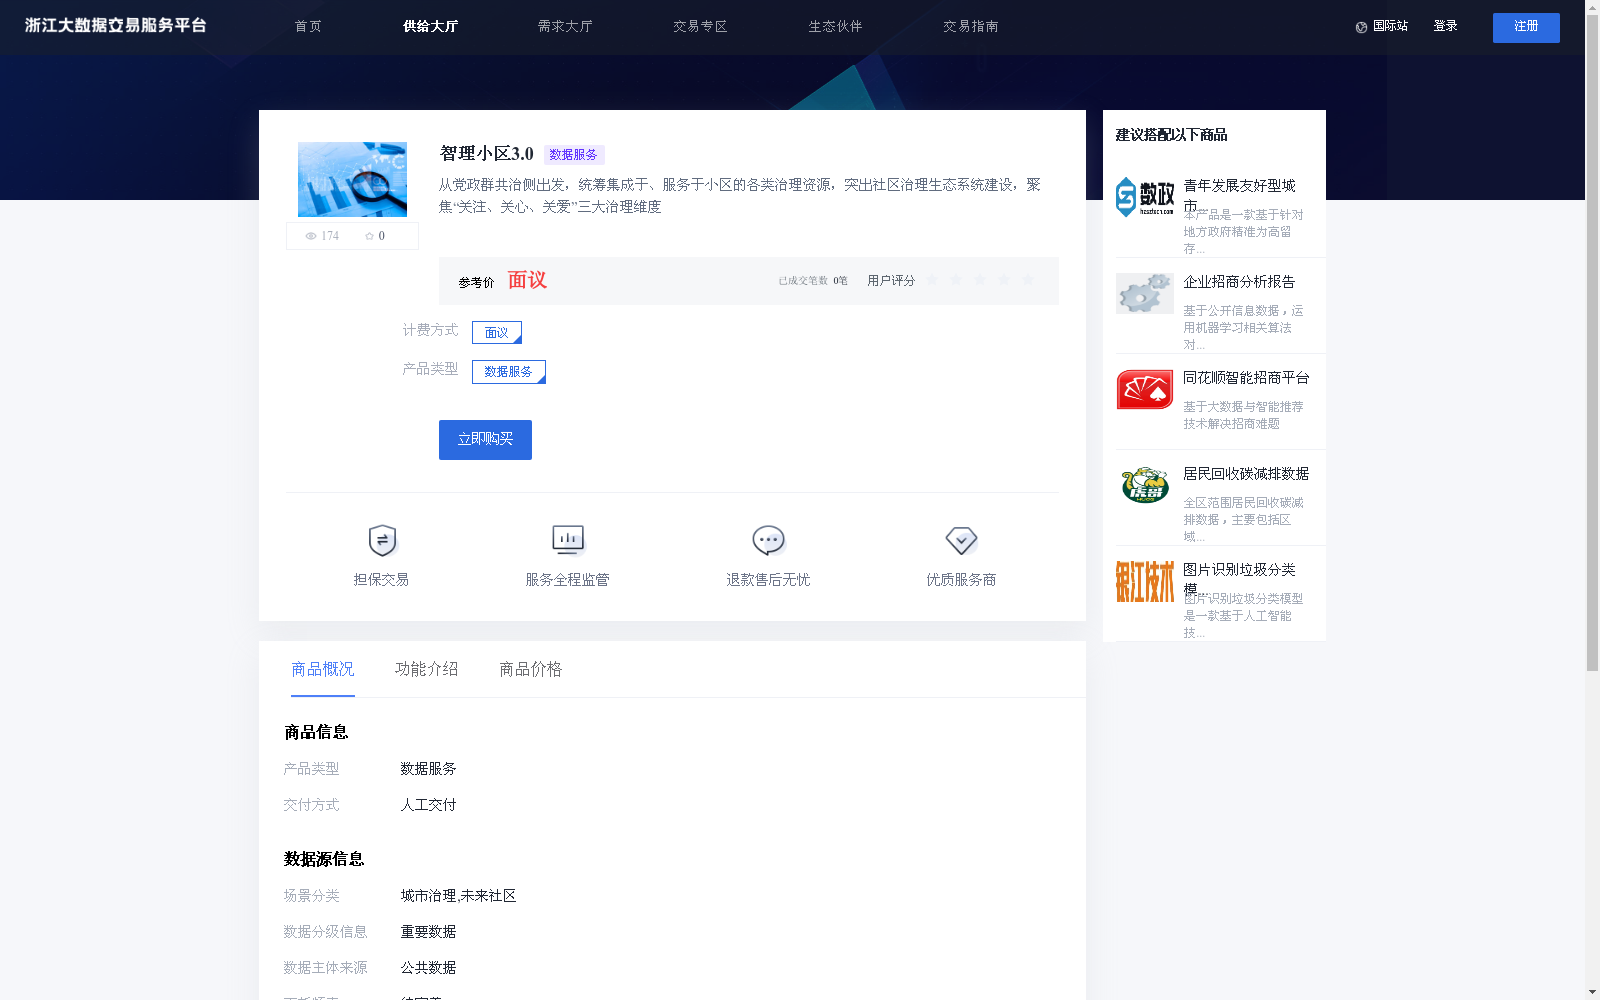Rate with the fifth user rating star
Viewport: 1600px width, 1000px height.
point(1028,280)
